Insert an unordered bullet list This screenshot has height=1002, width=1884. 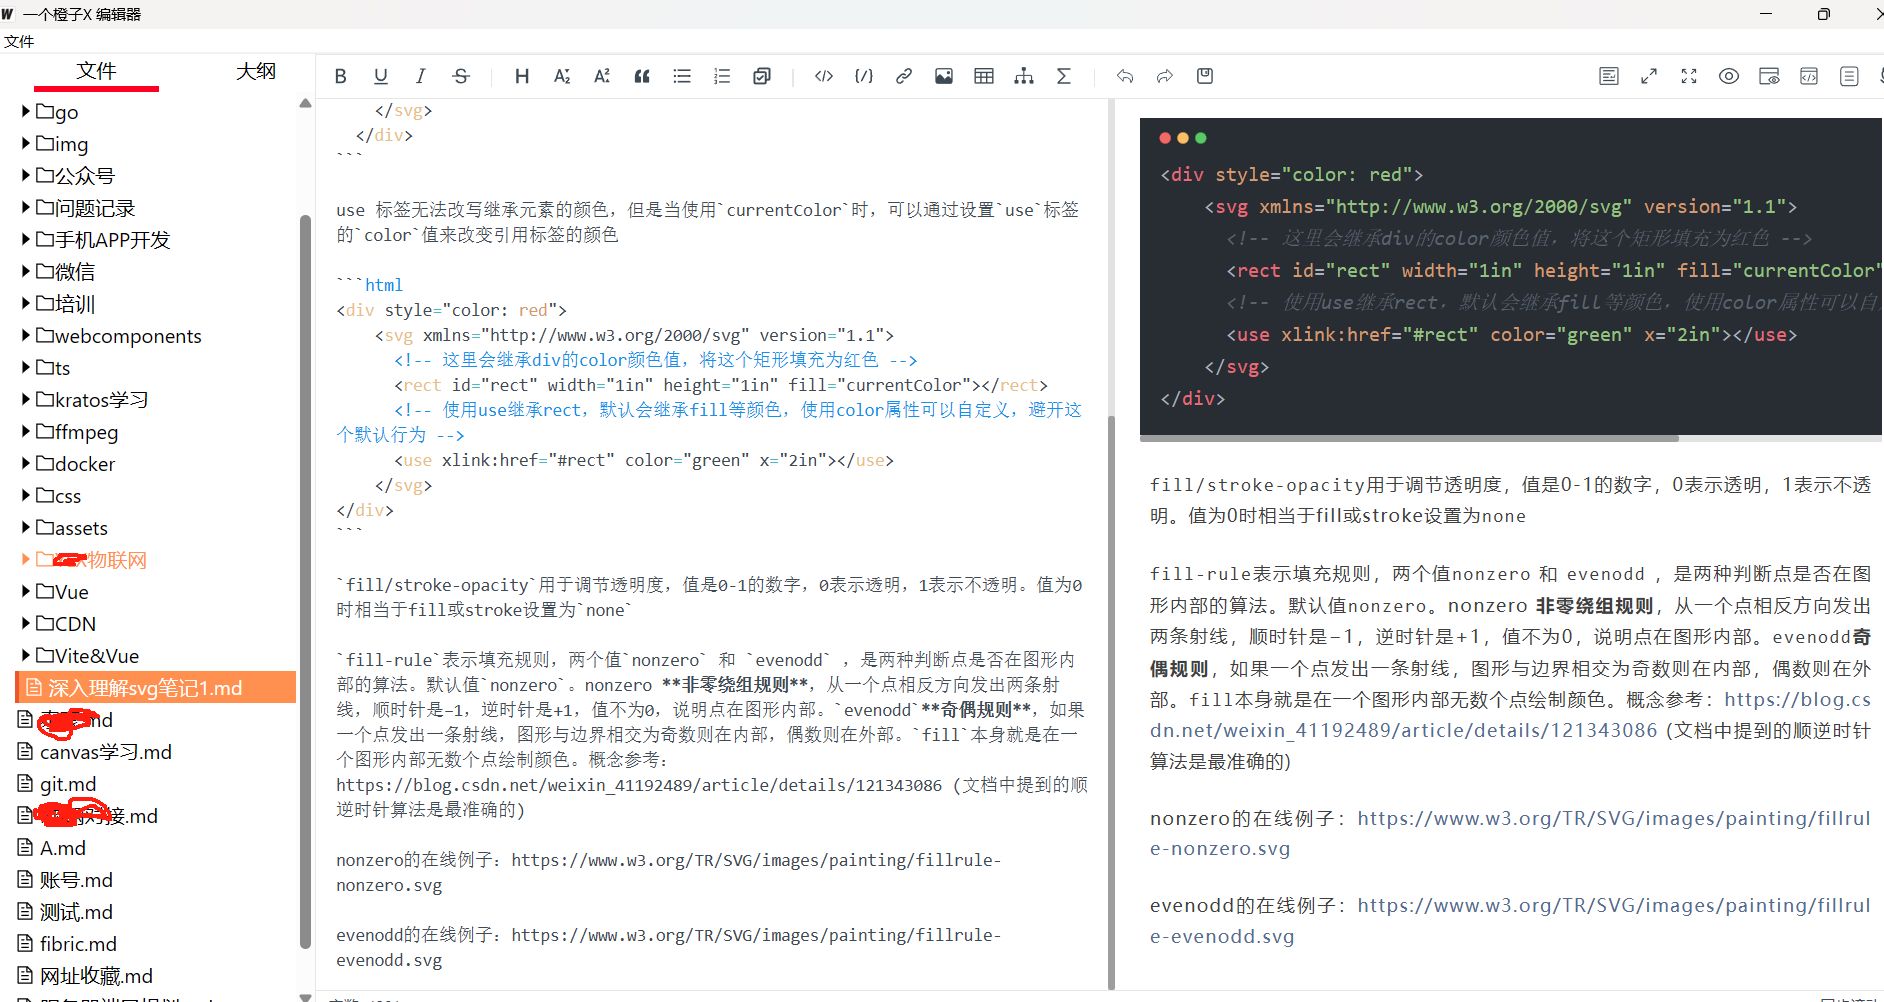click(682, 76)
